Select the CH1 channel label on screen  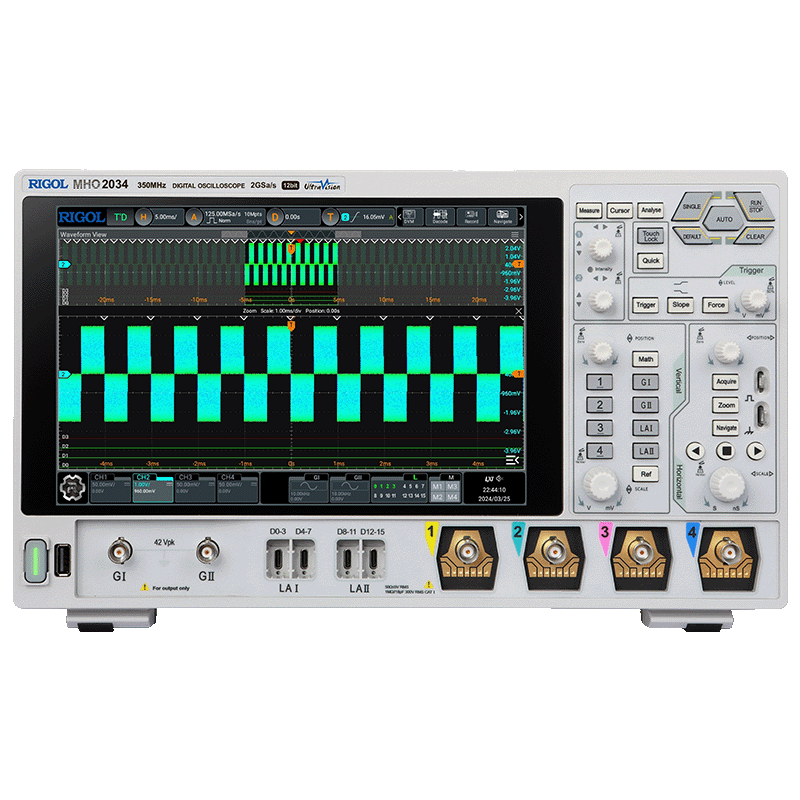pos(109,486)
